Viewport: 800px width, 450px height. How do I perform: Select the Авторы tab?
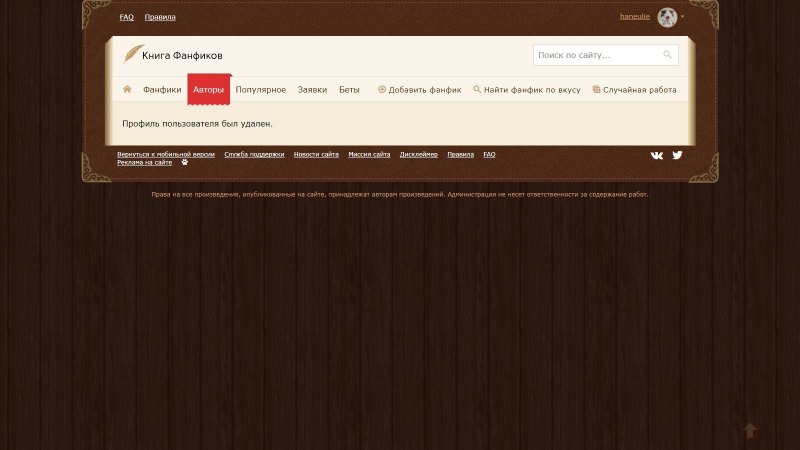click(x=209, y=90)
